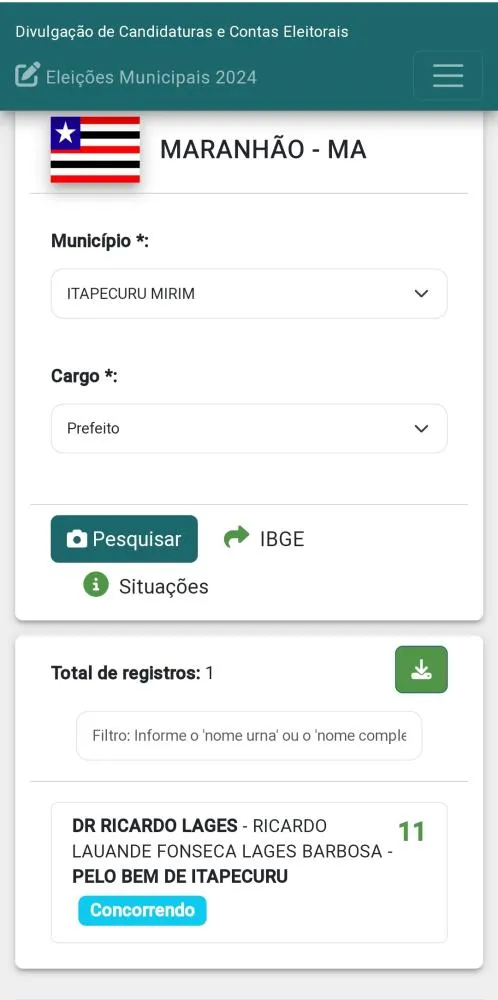Open the ITAPECURU MIRIM select box
Image resolution: width=498 pixels, height=1000 pixels.
249,293
